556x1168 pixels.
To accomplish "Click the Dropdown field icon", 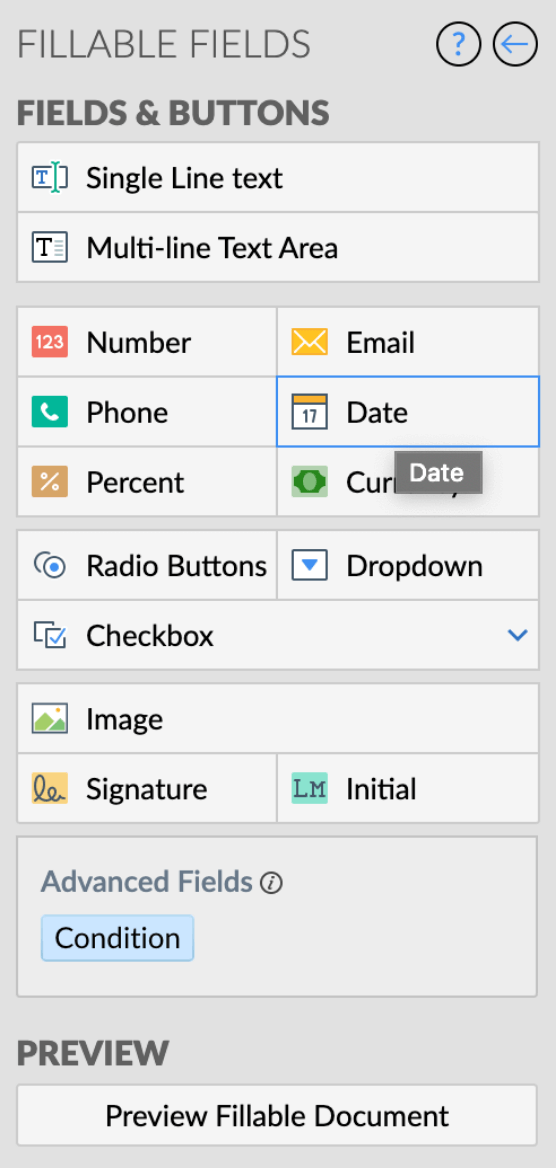I will point(309,565).
